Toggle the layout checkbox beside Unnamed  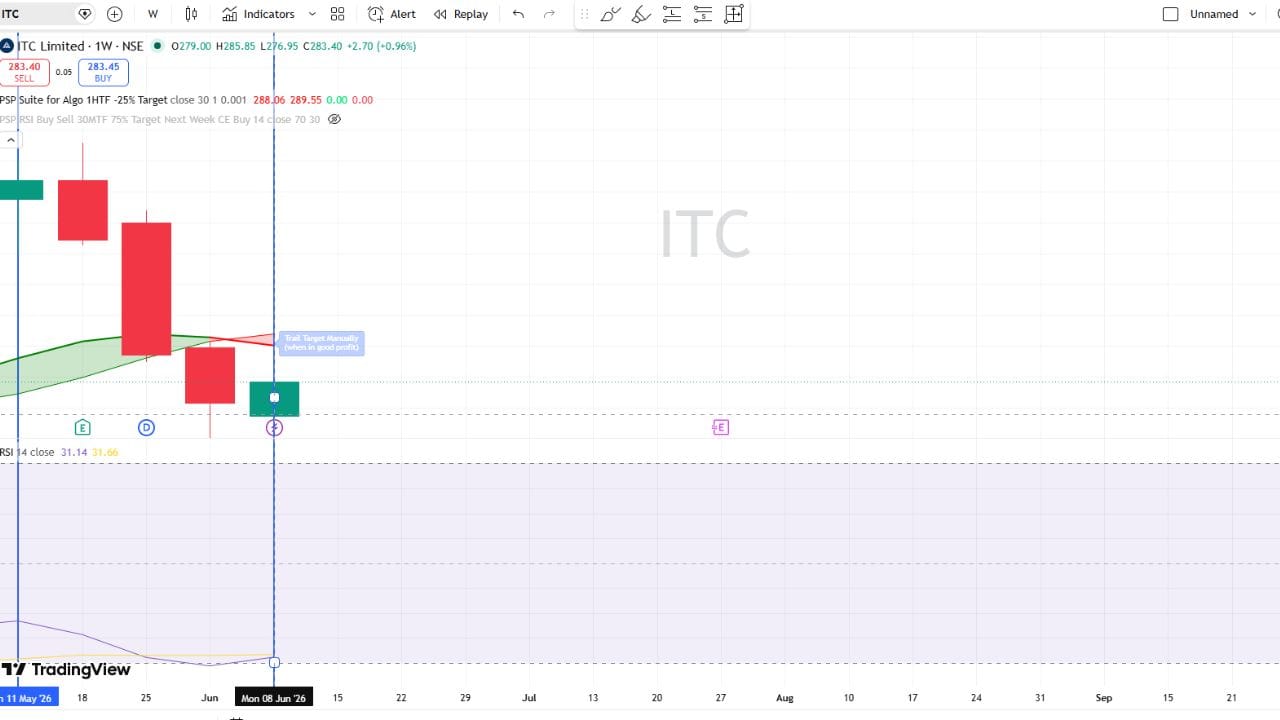point(1171,14)
